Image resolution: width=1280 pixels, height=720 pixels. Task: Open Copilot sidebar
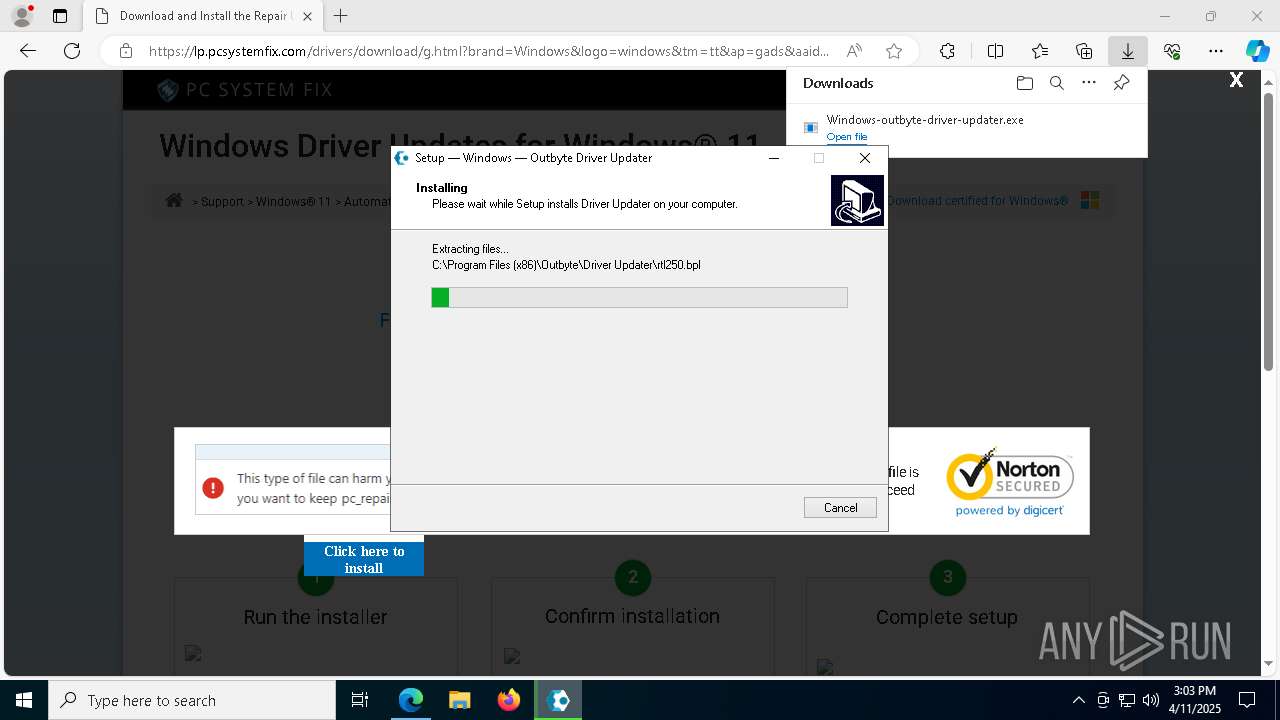[1257, 51]
